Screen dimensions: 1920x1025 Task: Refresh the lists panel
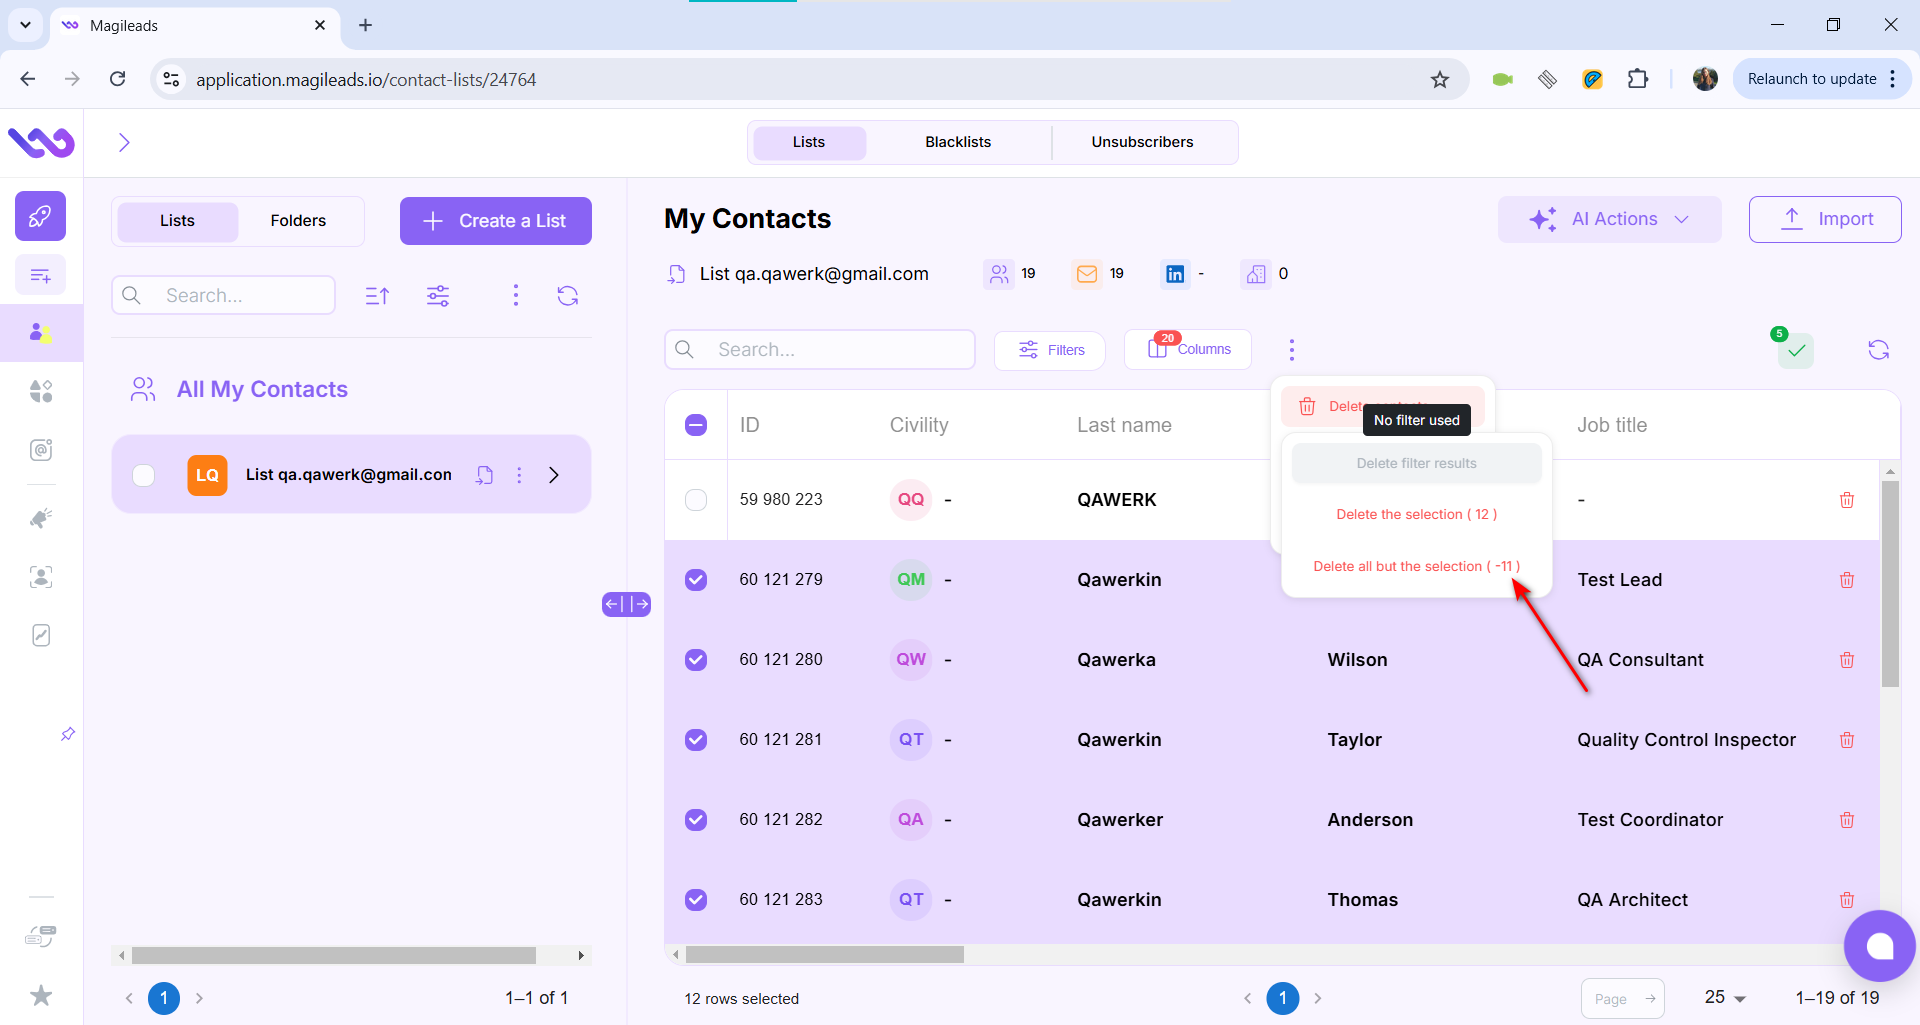(568, 295)
